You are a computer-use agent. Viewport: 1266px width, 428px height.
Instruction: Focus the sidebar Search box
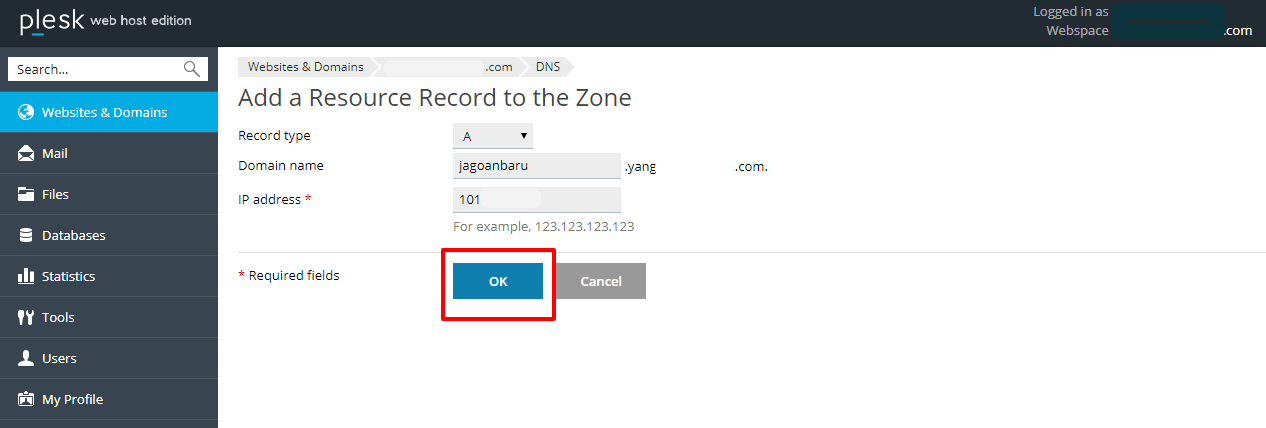coord(95,69)
